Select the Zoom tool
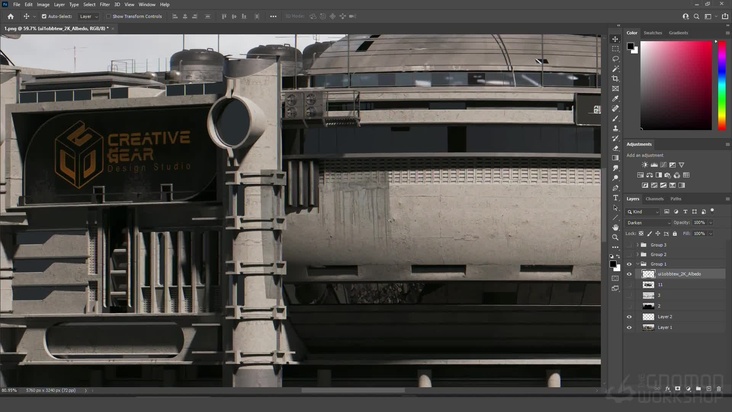 (615, 237)
